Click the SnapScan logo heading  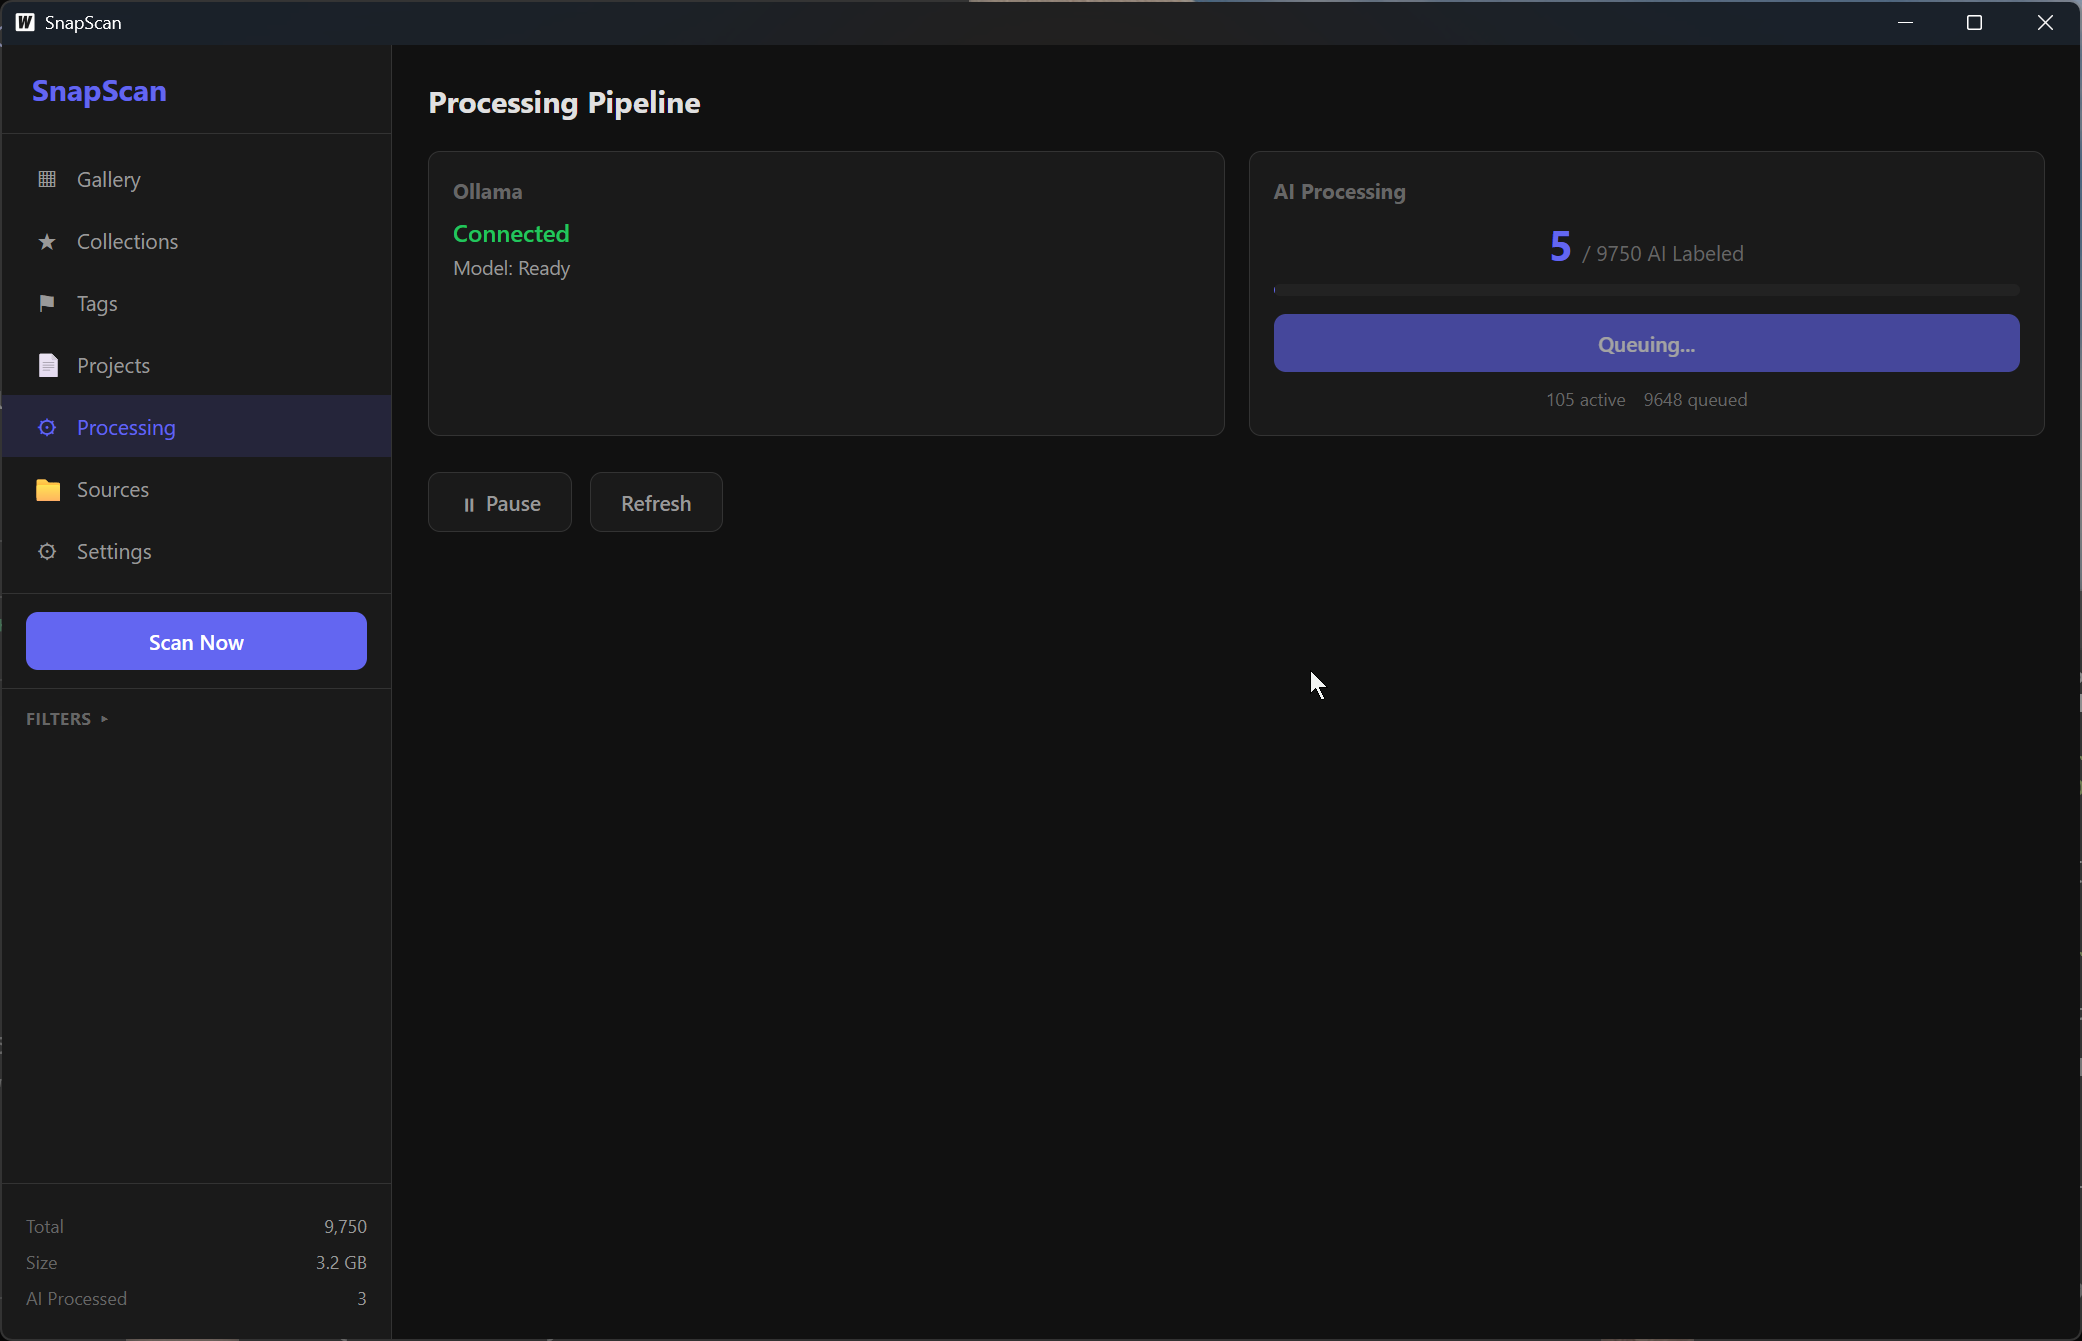99,91
